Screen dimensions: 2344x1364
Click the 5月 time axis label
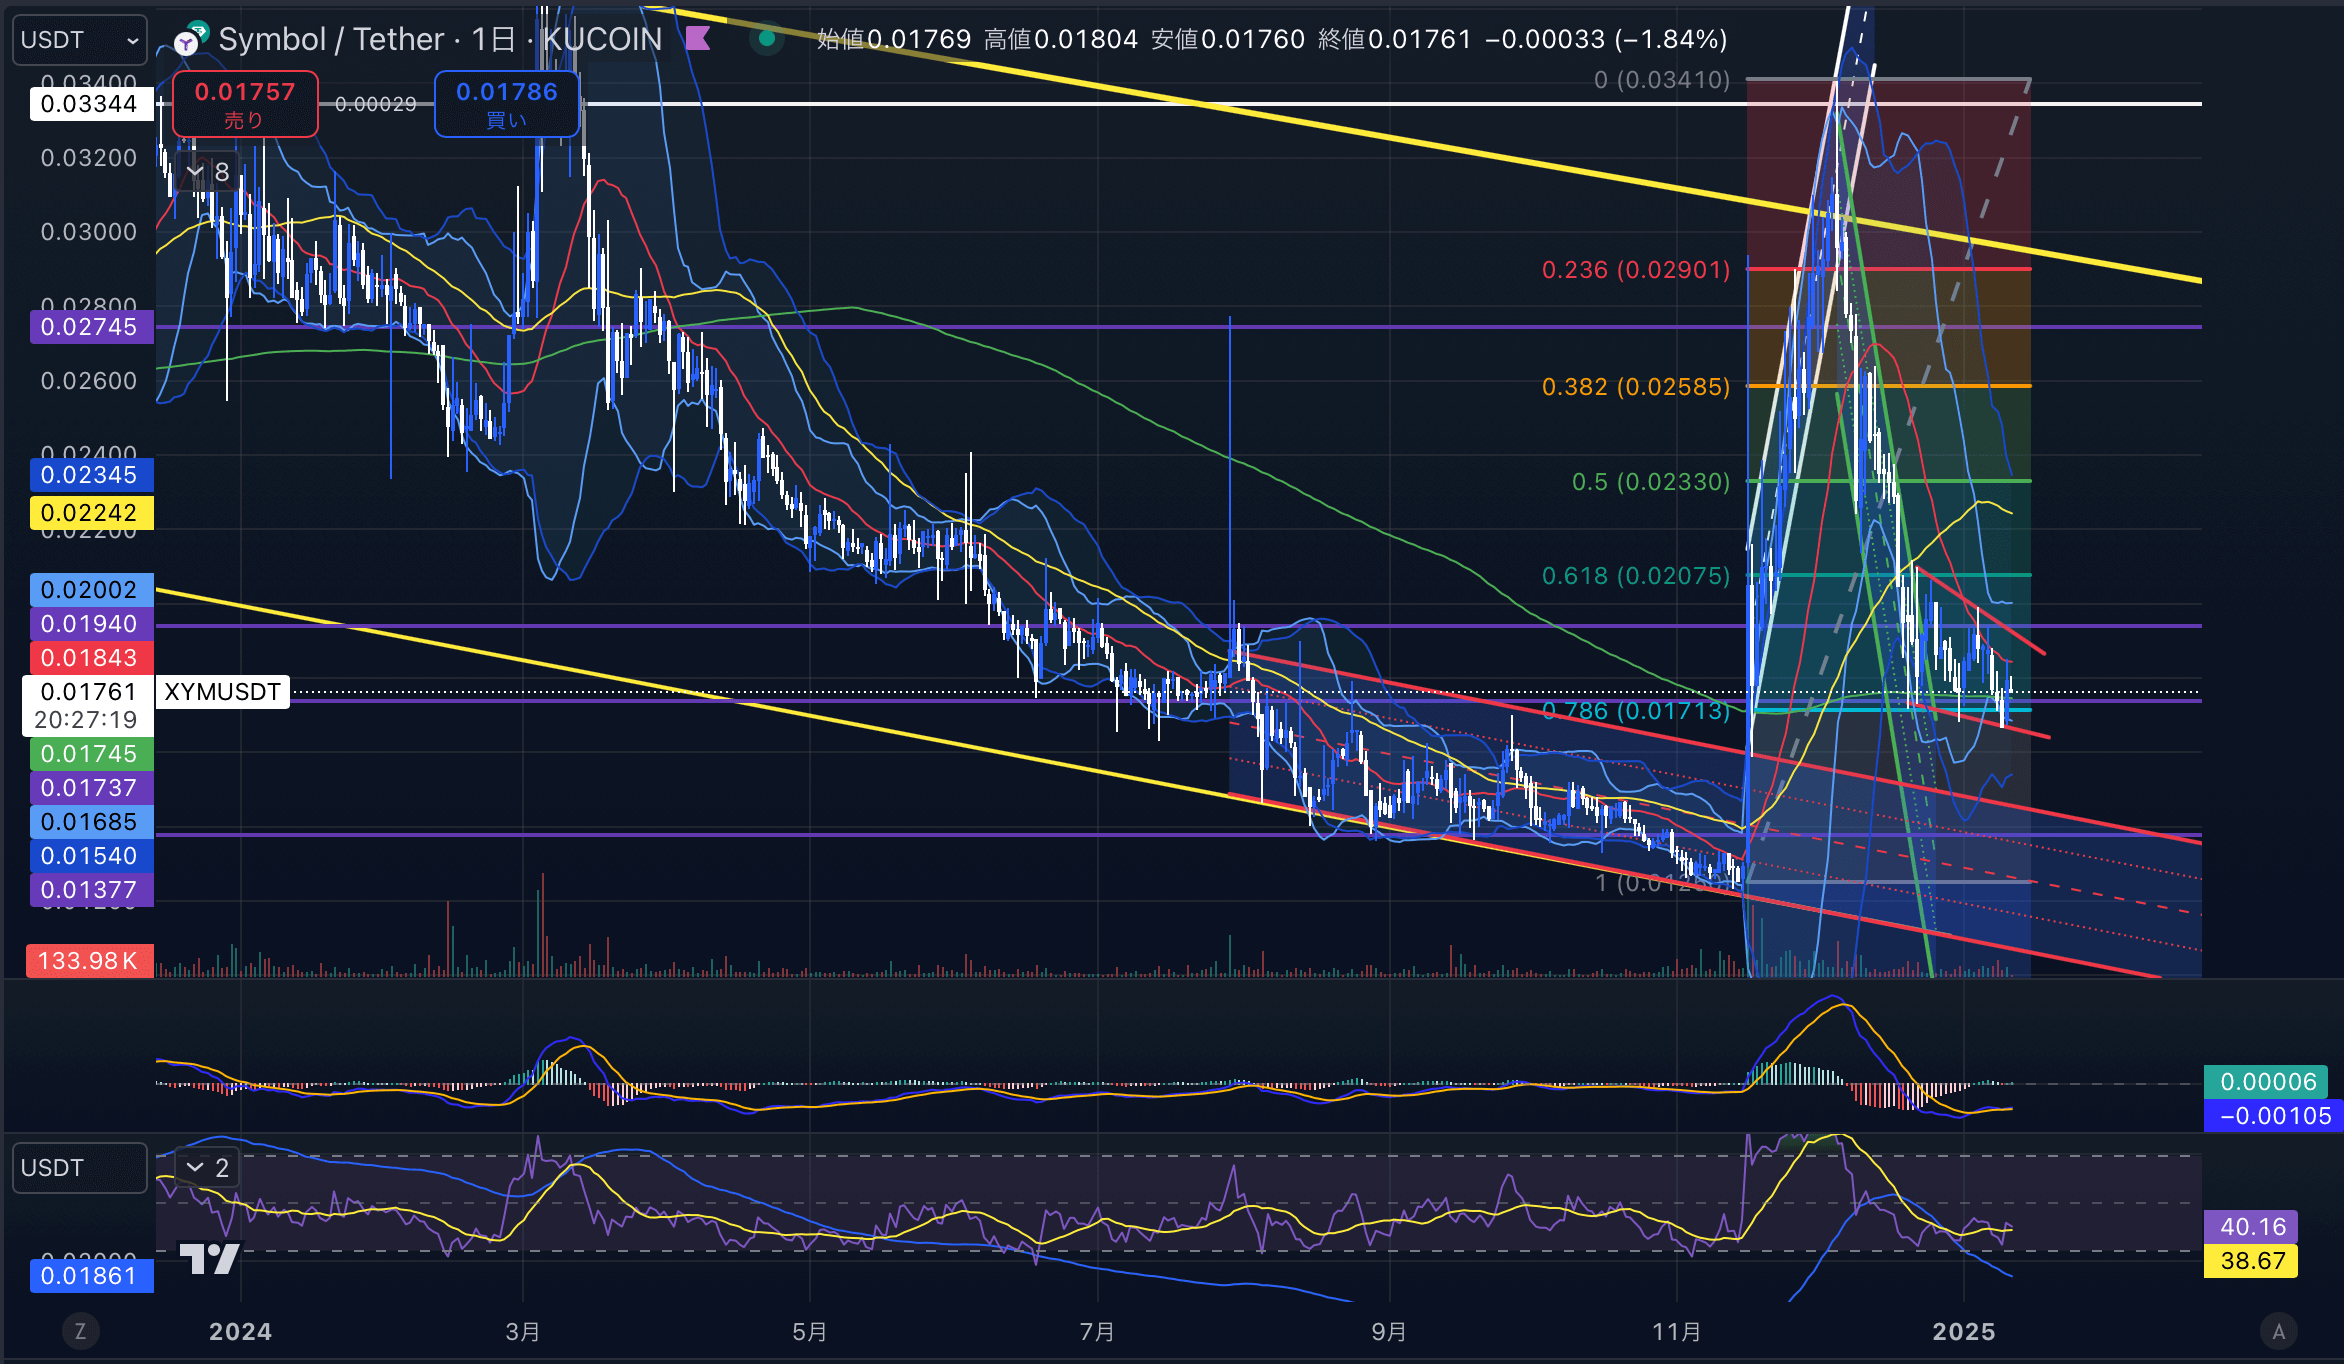810,1332
